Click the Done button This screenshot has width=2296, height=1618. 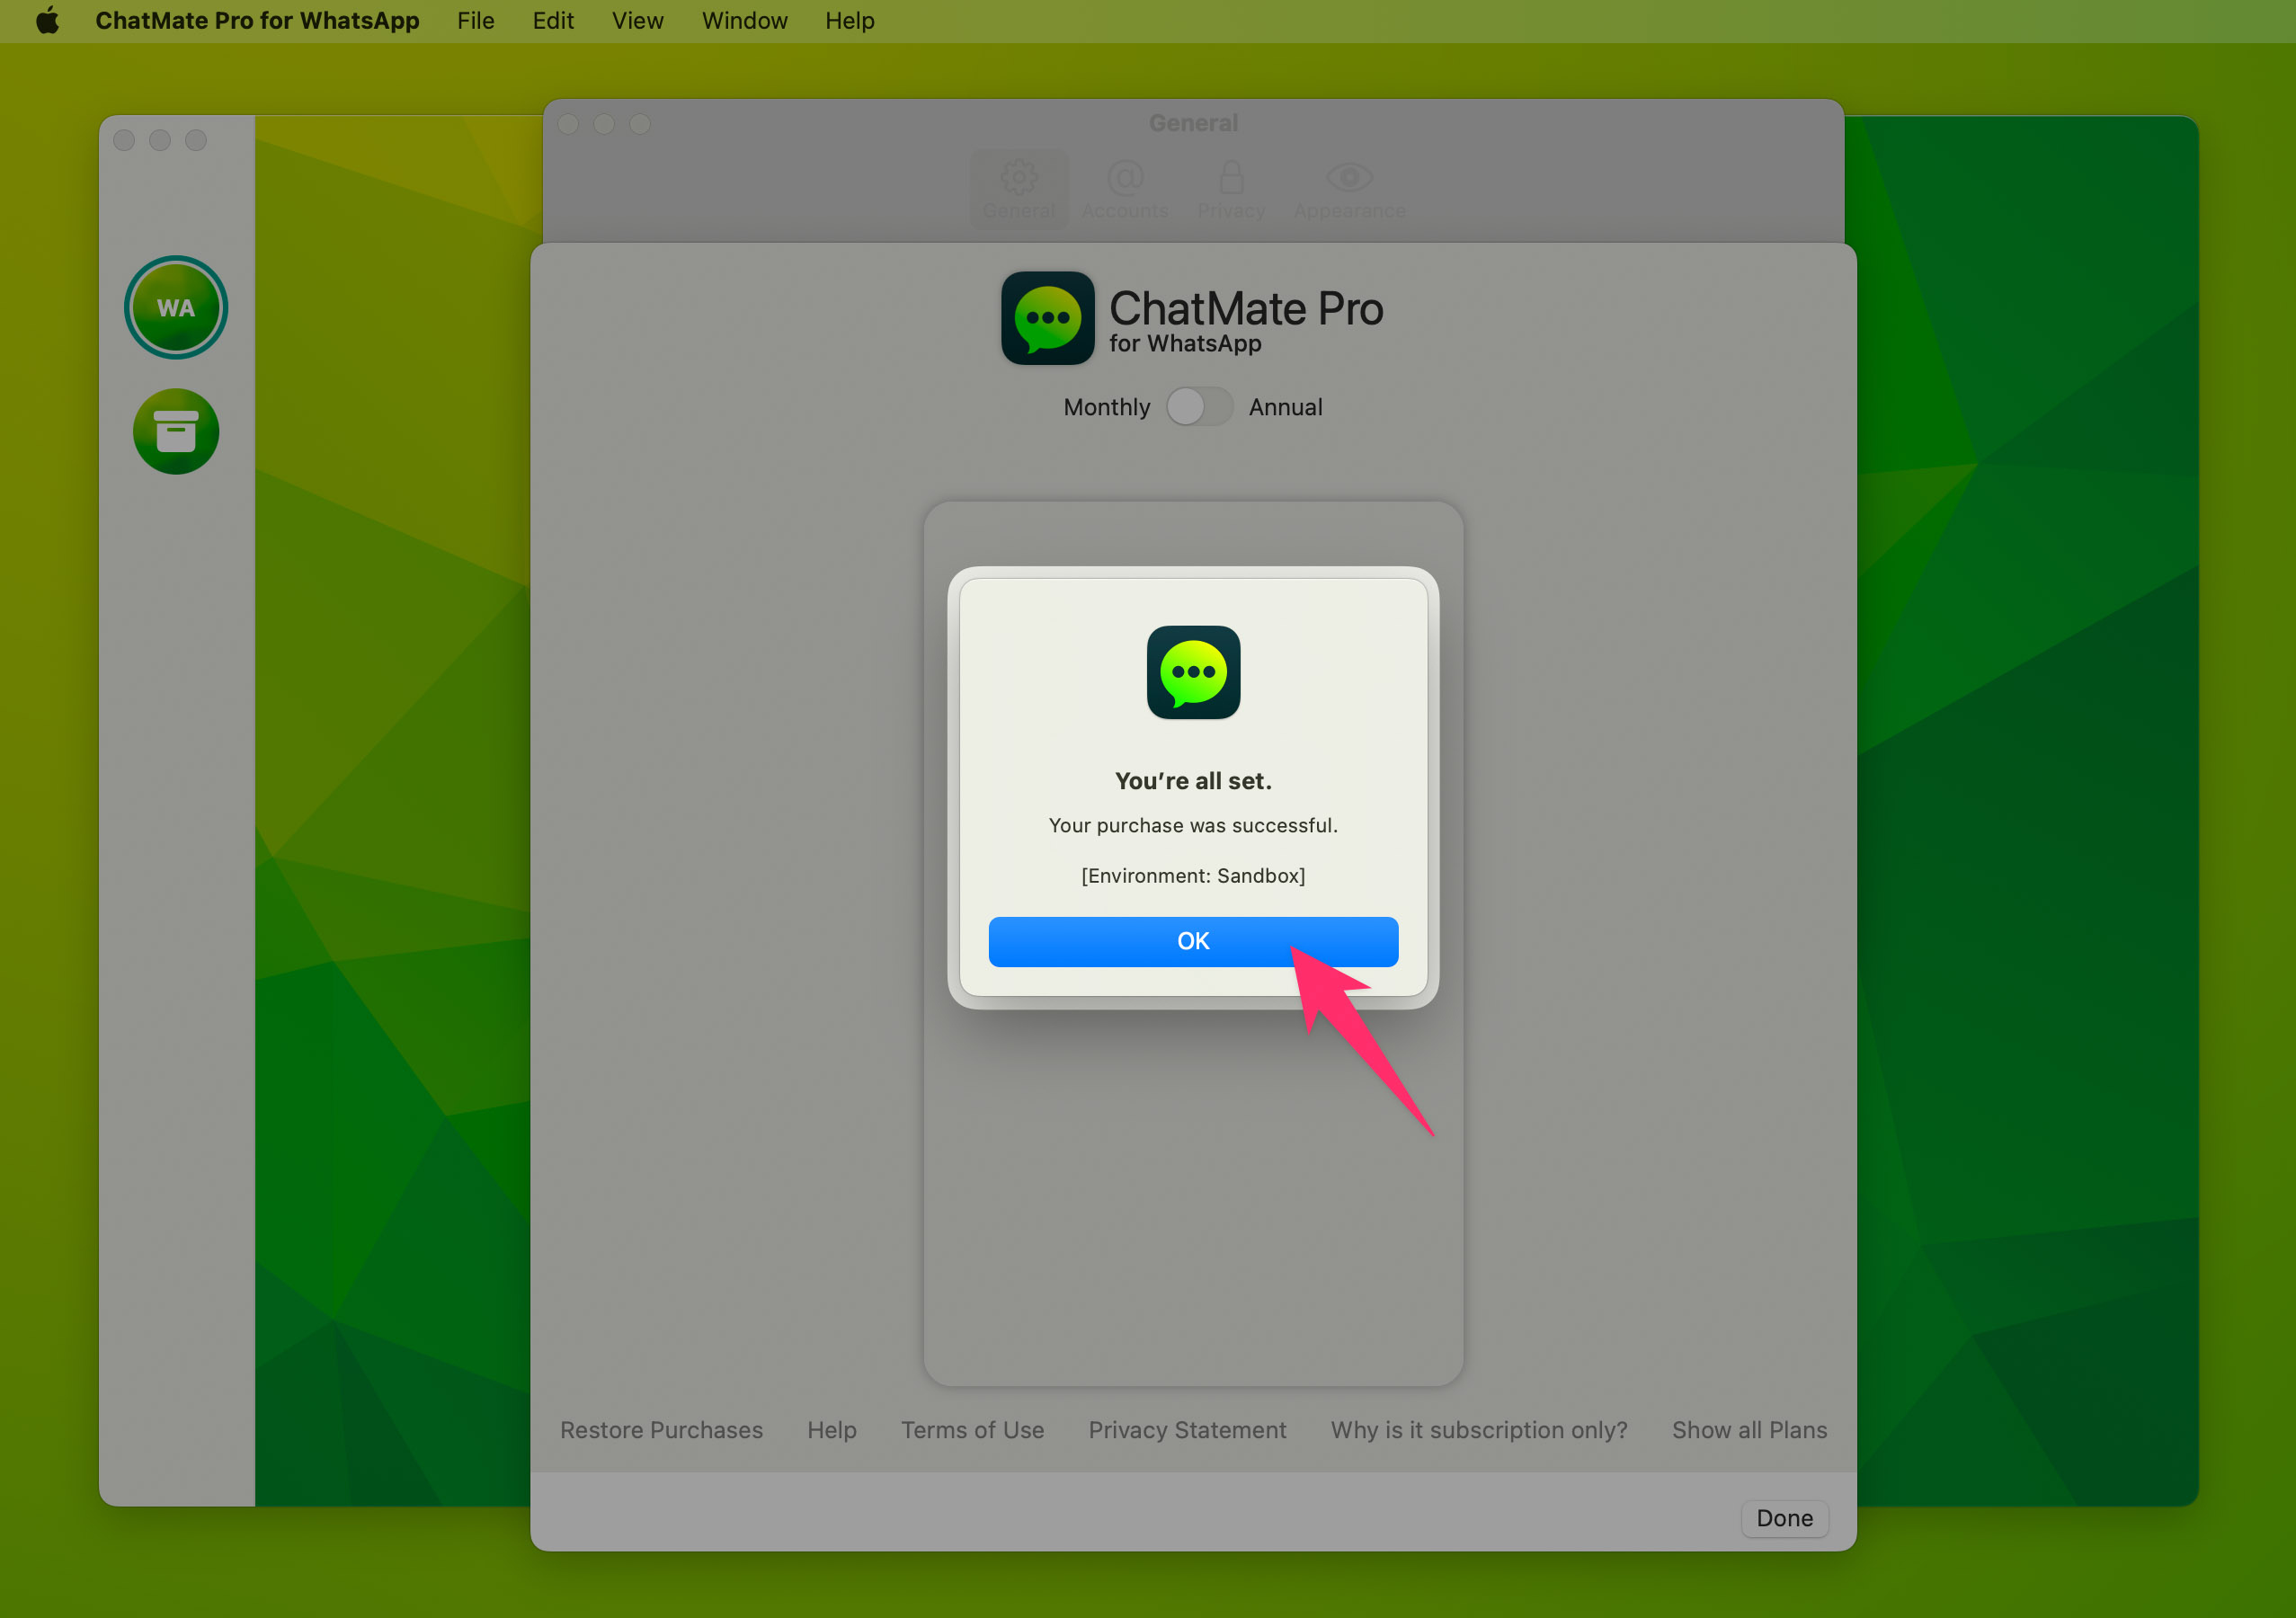[x=1784, y=1518]
